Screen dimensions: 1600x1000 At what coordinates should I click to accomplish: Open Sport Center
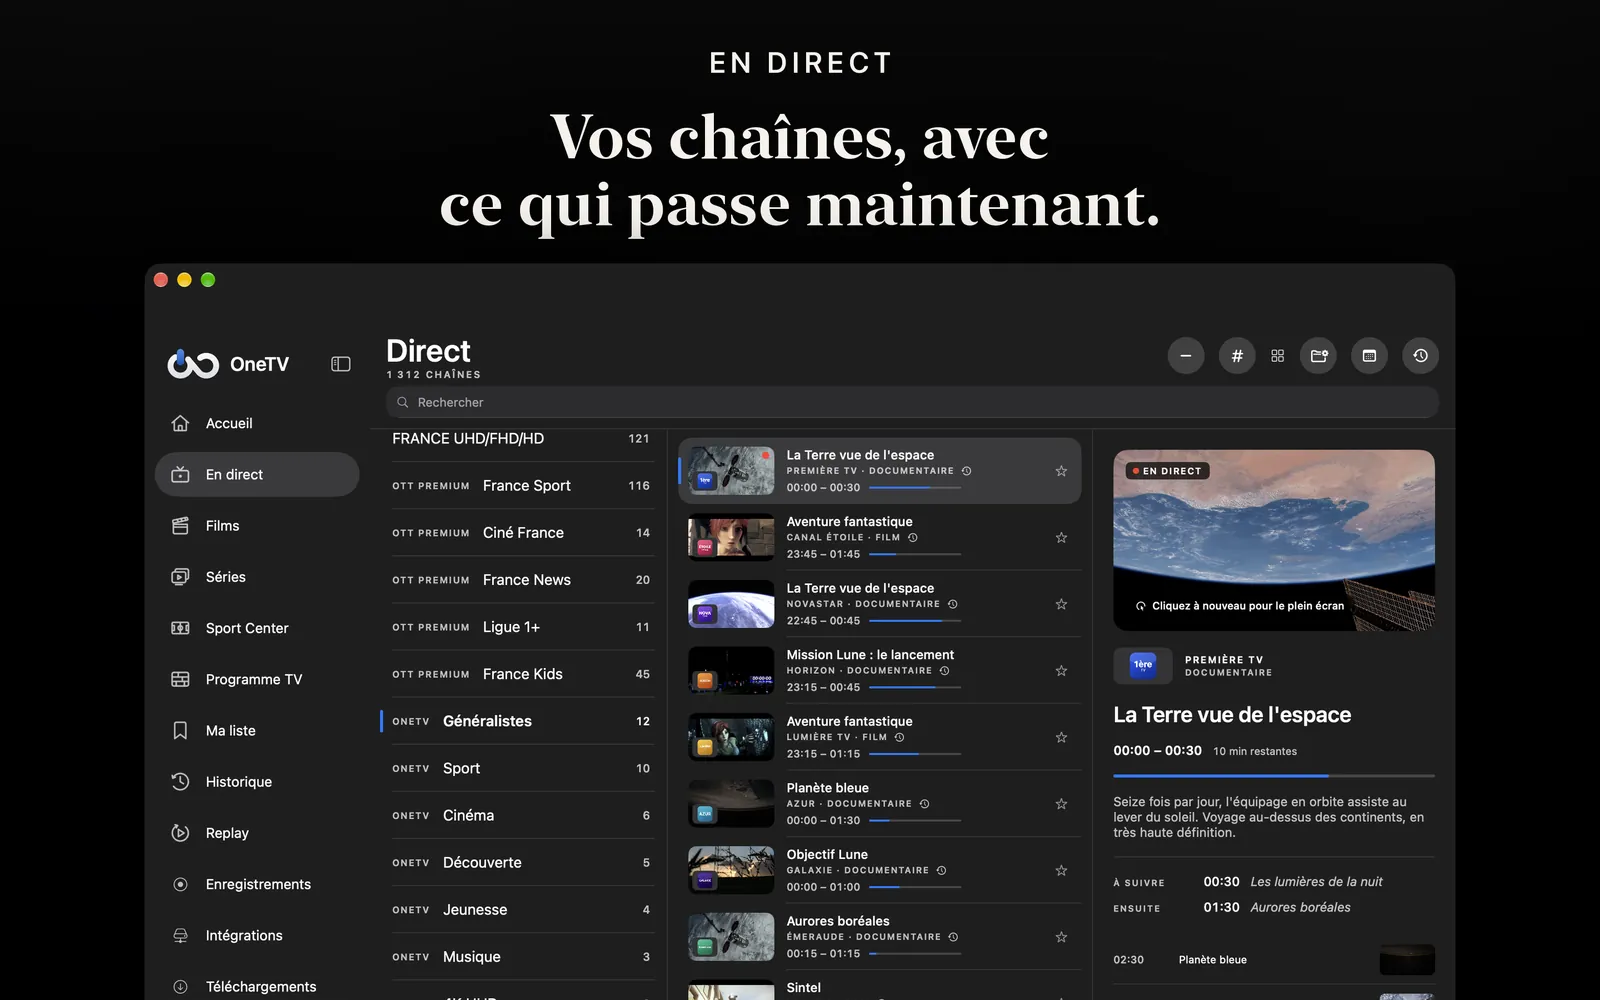pos(257,628)
